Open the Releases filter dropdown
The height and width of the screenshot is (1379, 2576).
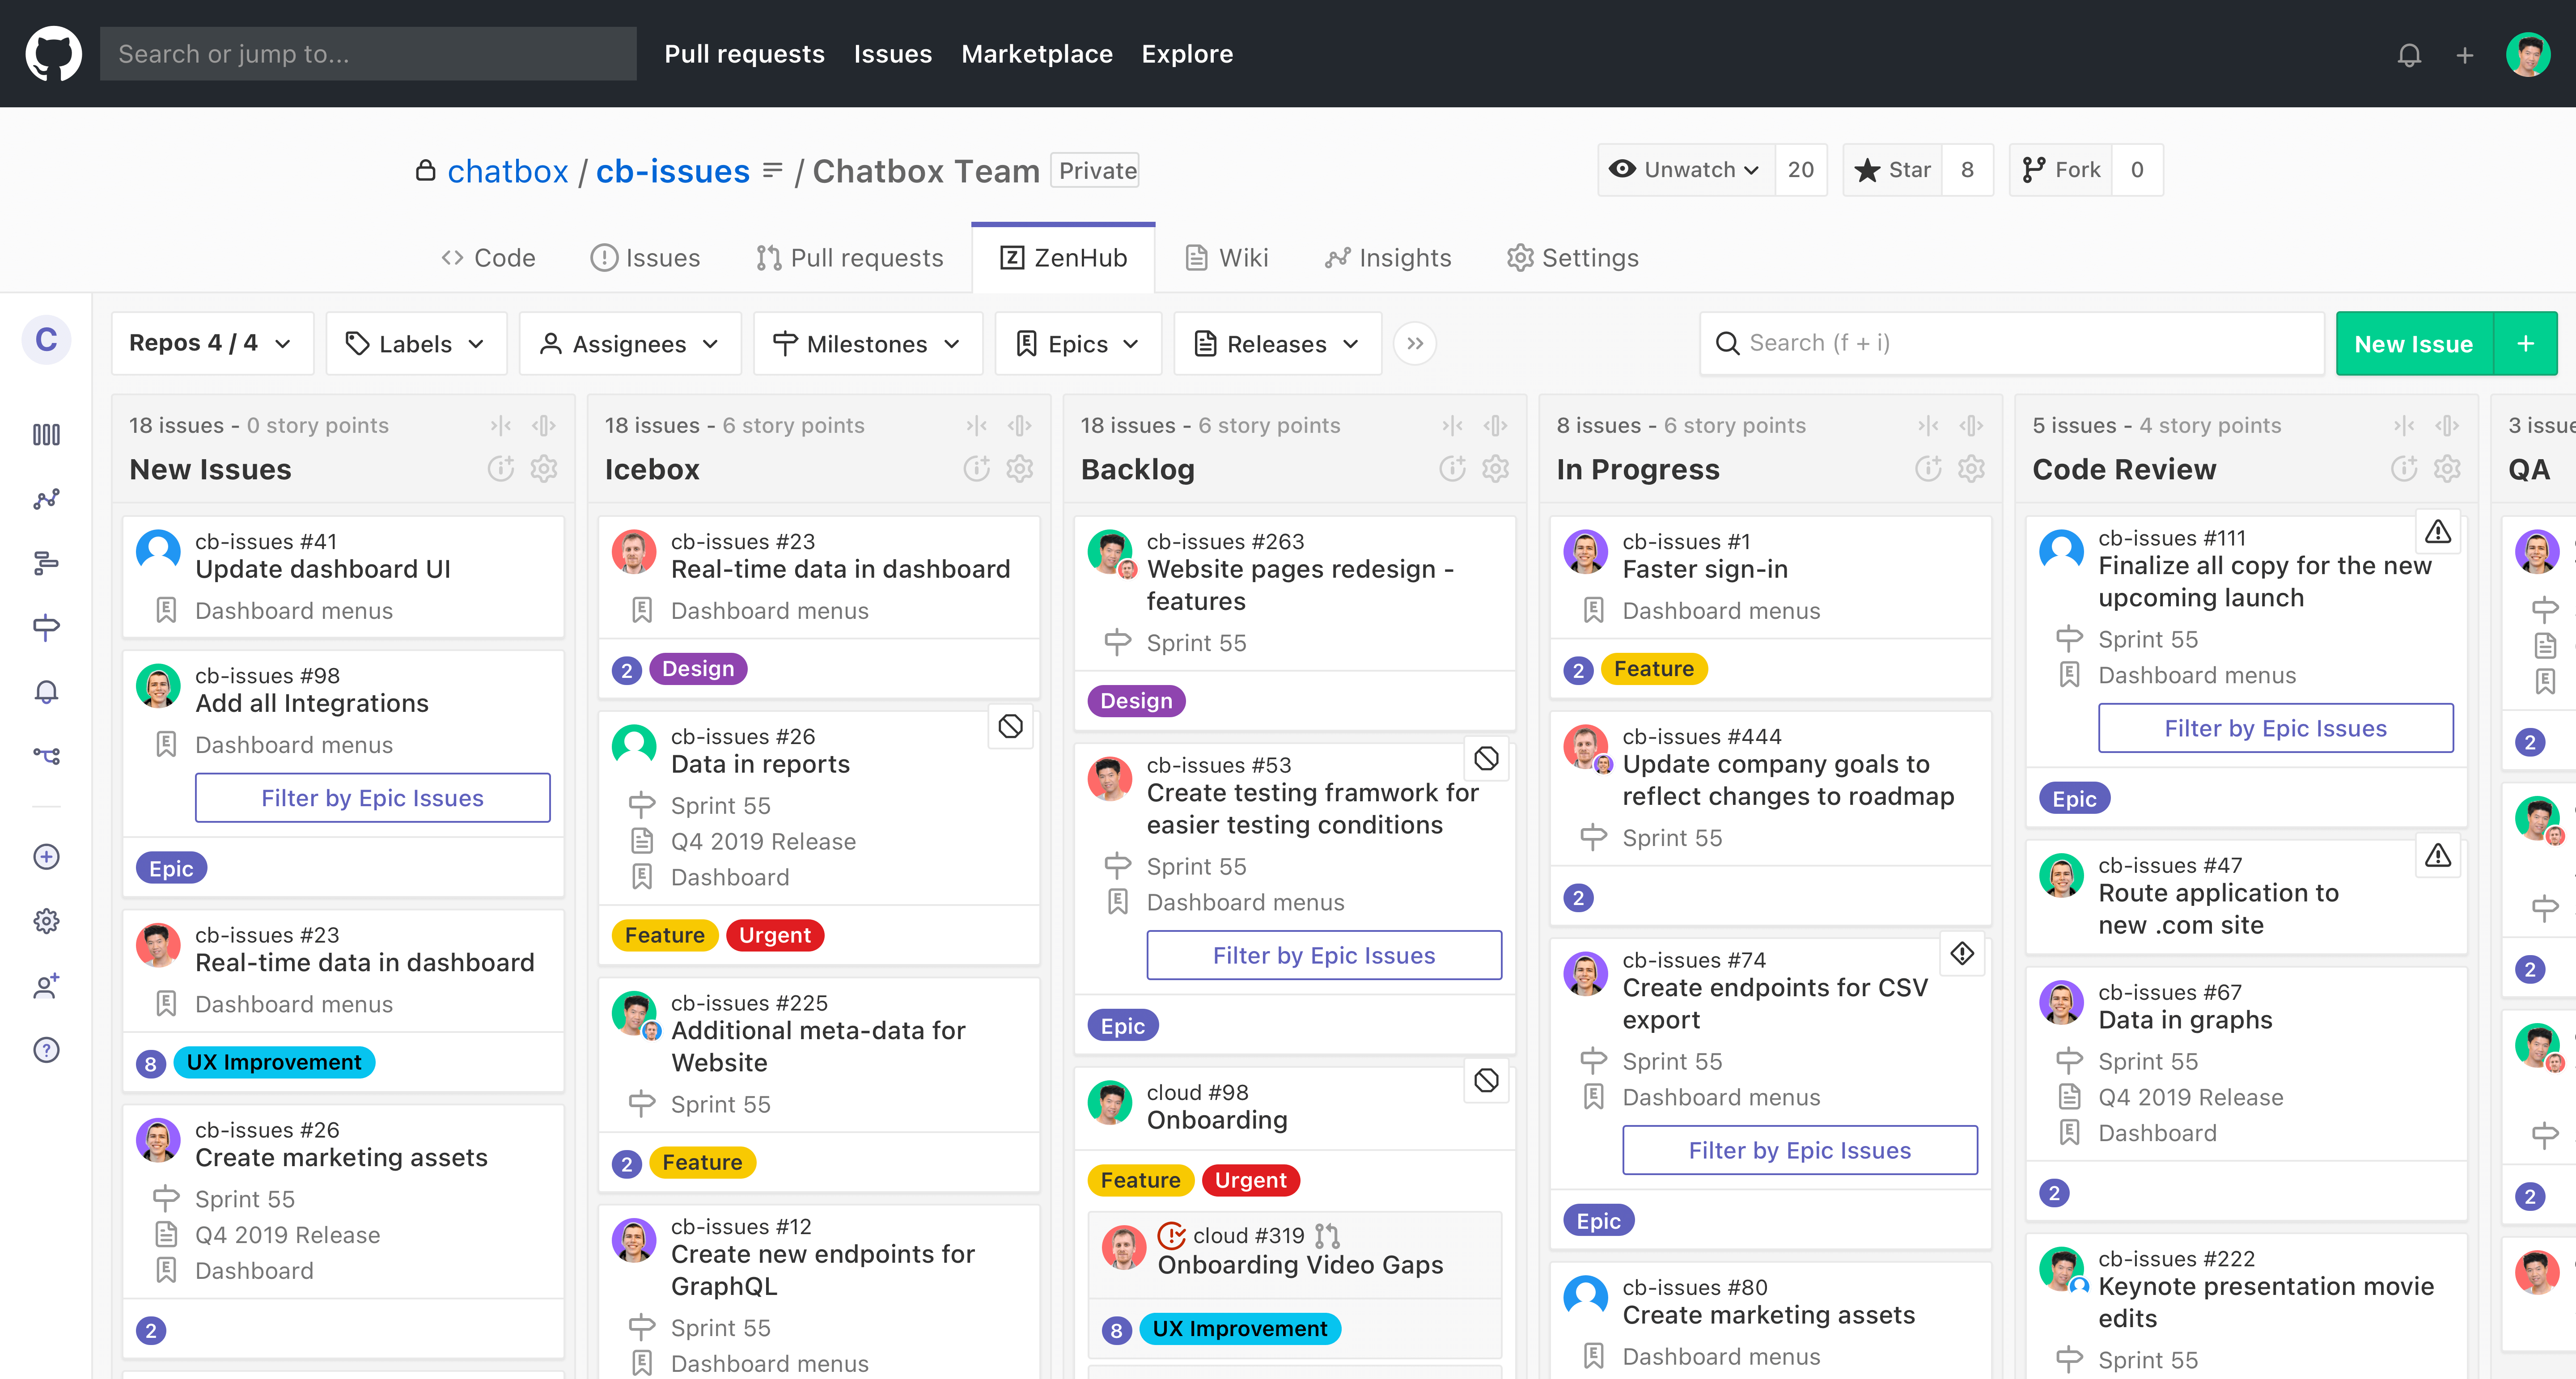coord(1278,344)
